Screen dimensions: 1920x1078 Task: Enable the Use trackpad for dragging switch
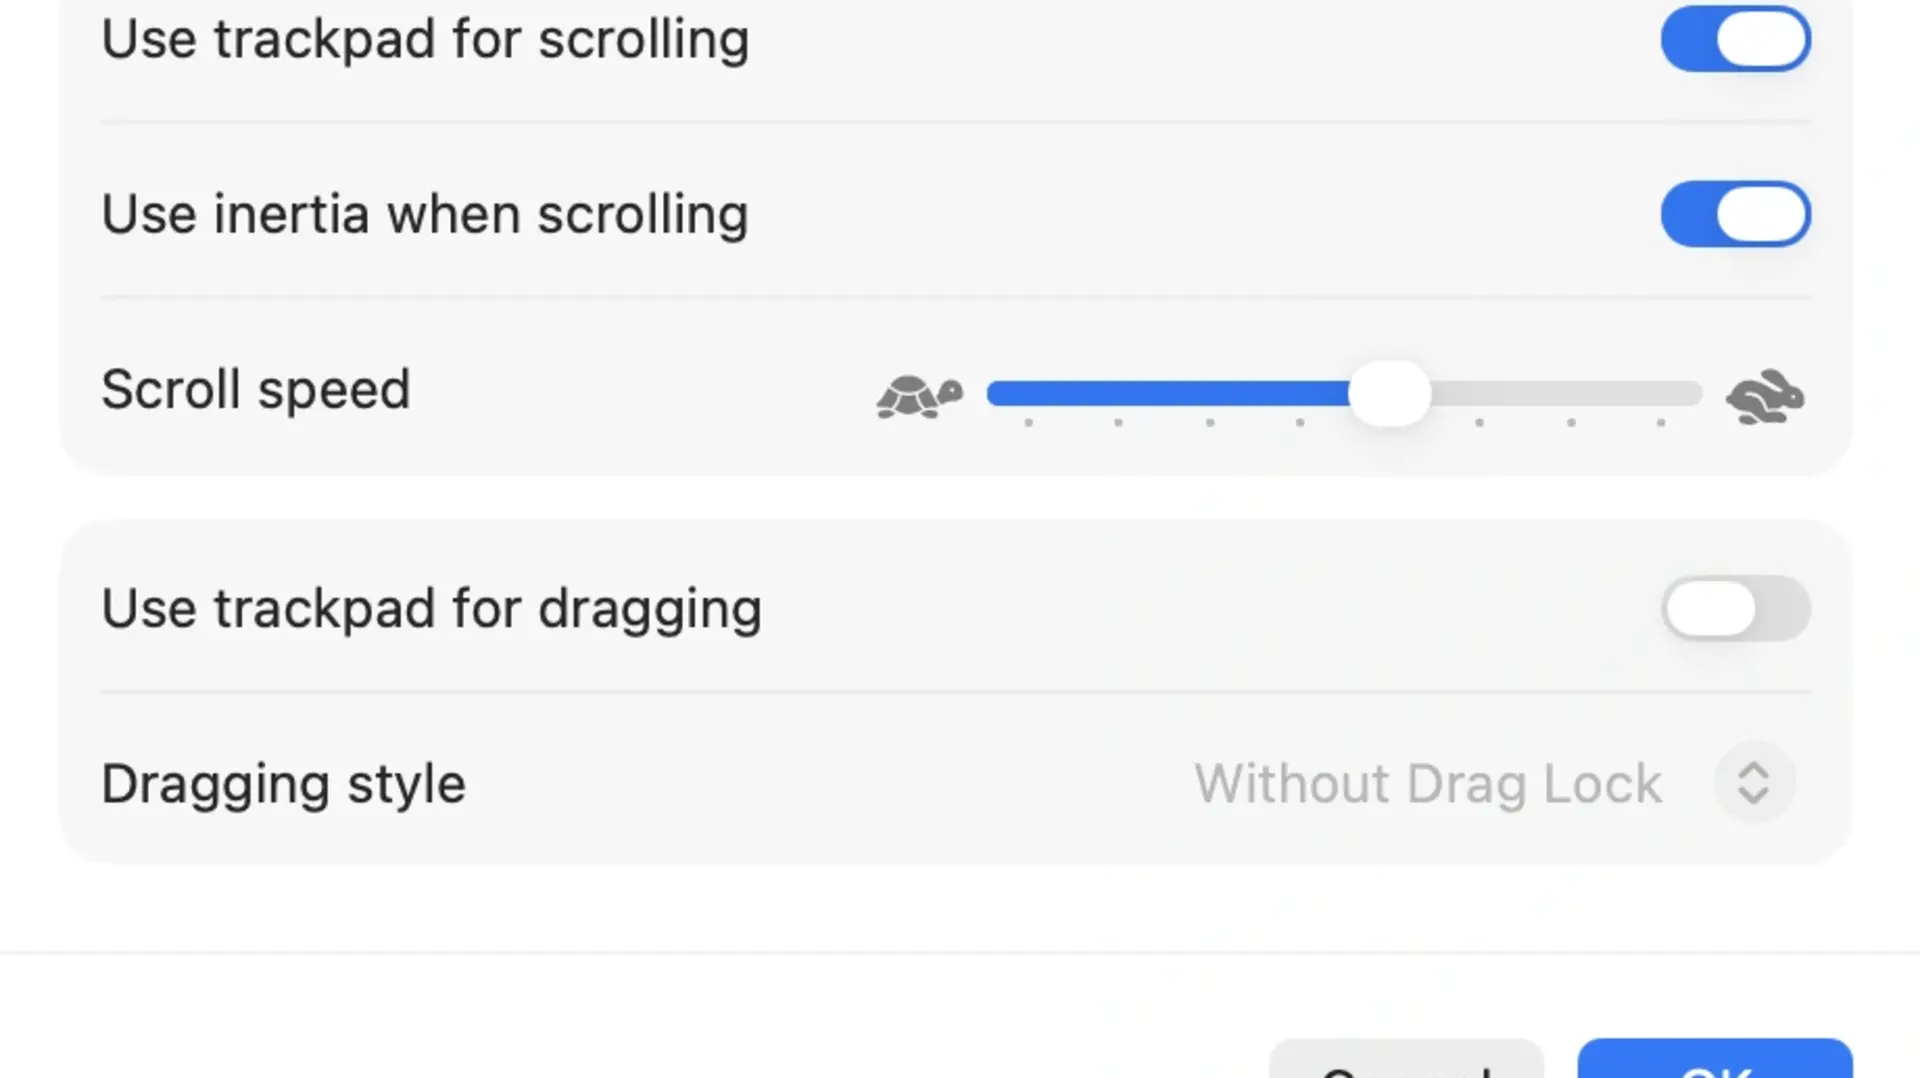click(1736, 609)
